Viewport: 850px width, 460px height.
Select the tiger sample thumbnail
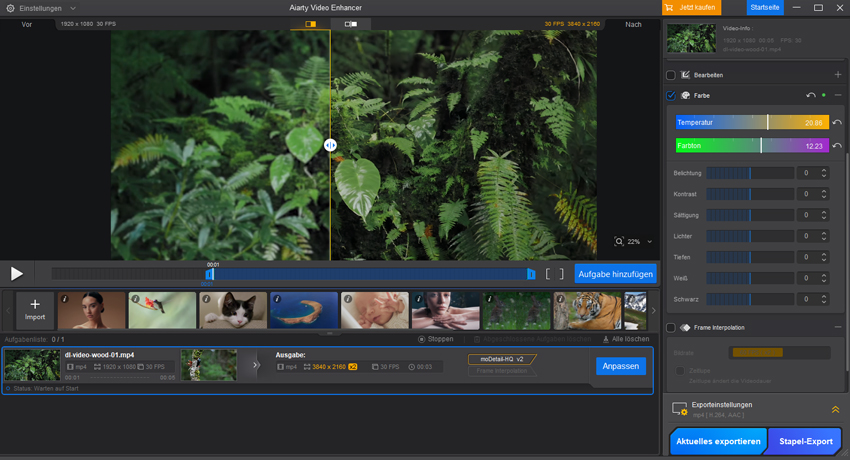click(x=588, y=310)
